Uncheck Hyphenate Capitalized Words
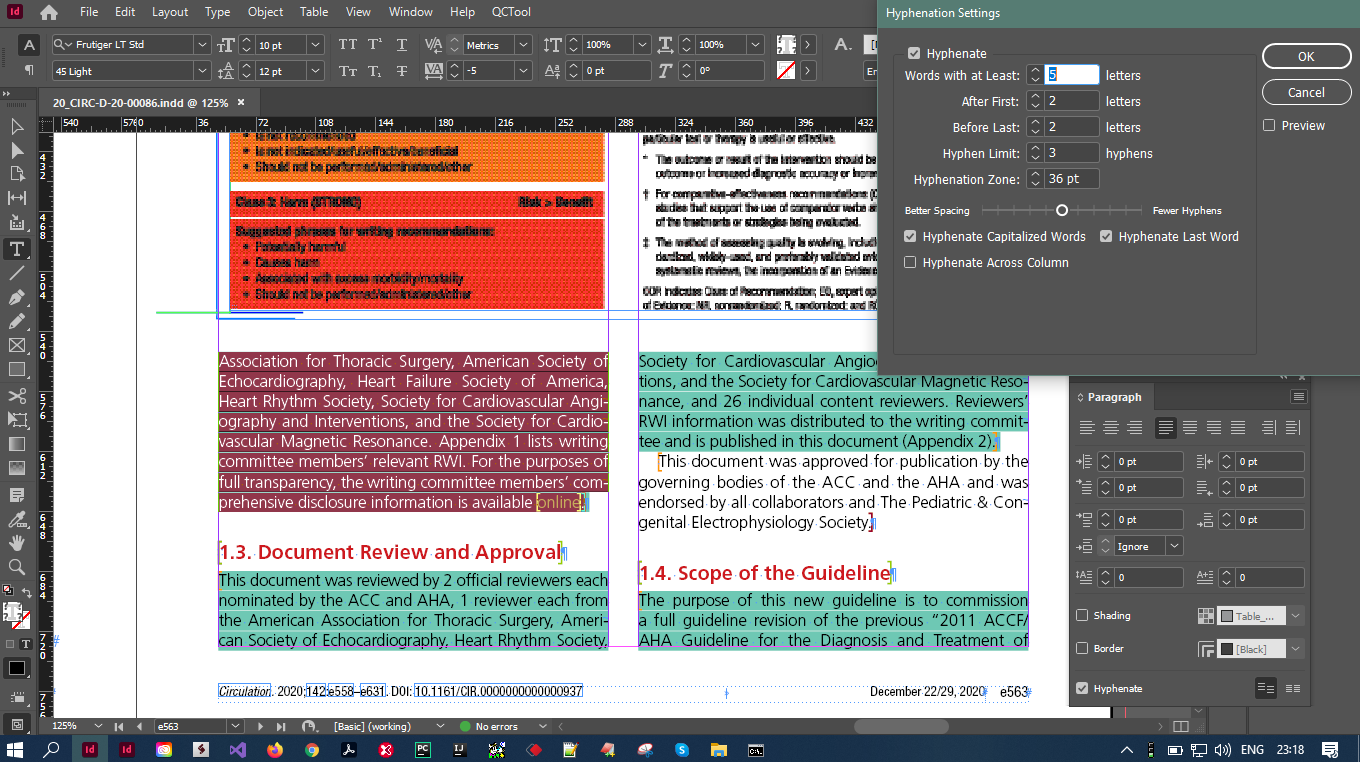Screen dimensions: 1360x762 [x=910, y=237]
